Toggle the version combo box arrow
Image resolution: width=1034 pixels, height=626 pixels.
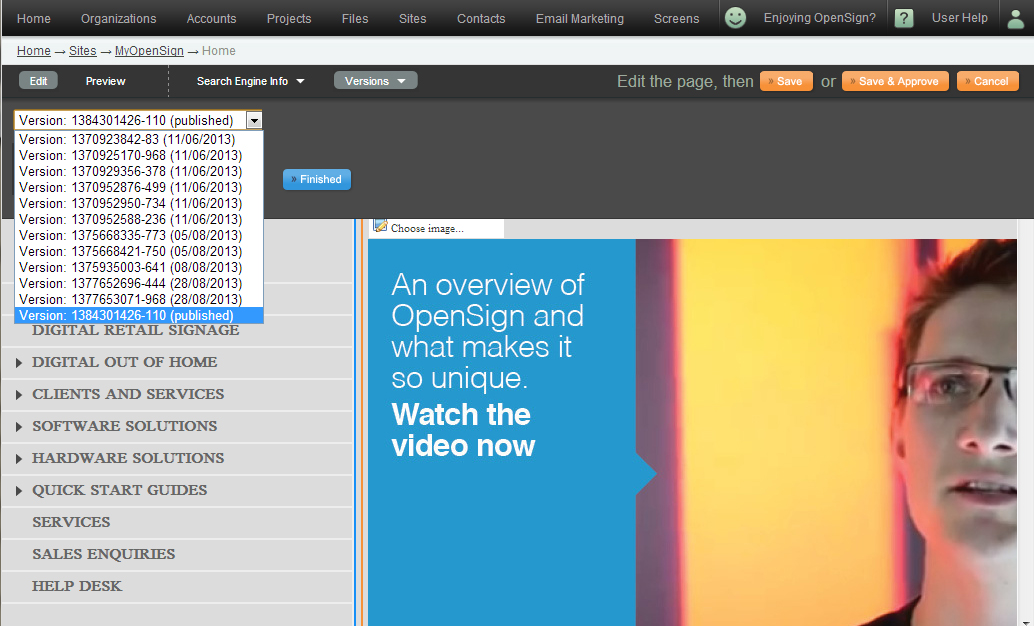click(254, 120)
